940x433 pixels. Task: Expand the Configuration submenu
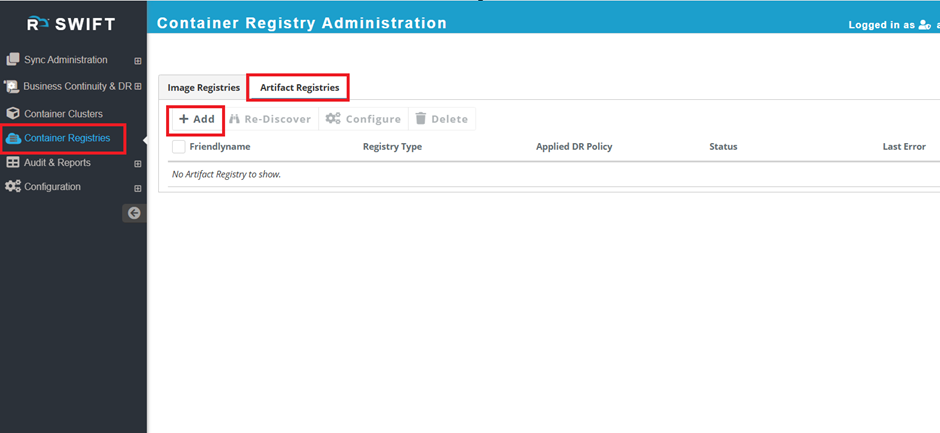138,188
